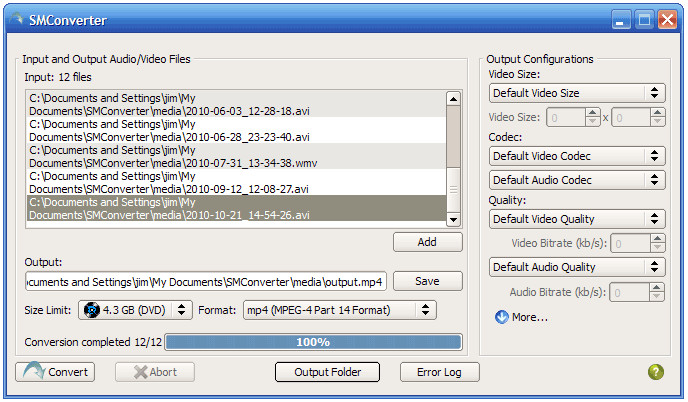This screenshot has width=688, height=402.
Task: Open the Output Folder
Action: coord(327,372)
